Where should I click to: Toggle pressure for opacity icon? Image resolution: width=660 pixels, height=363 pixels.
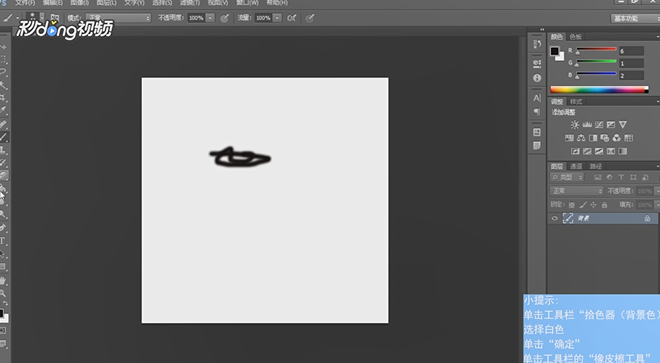point(225,18)
